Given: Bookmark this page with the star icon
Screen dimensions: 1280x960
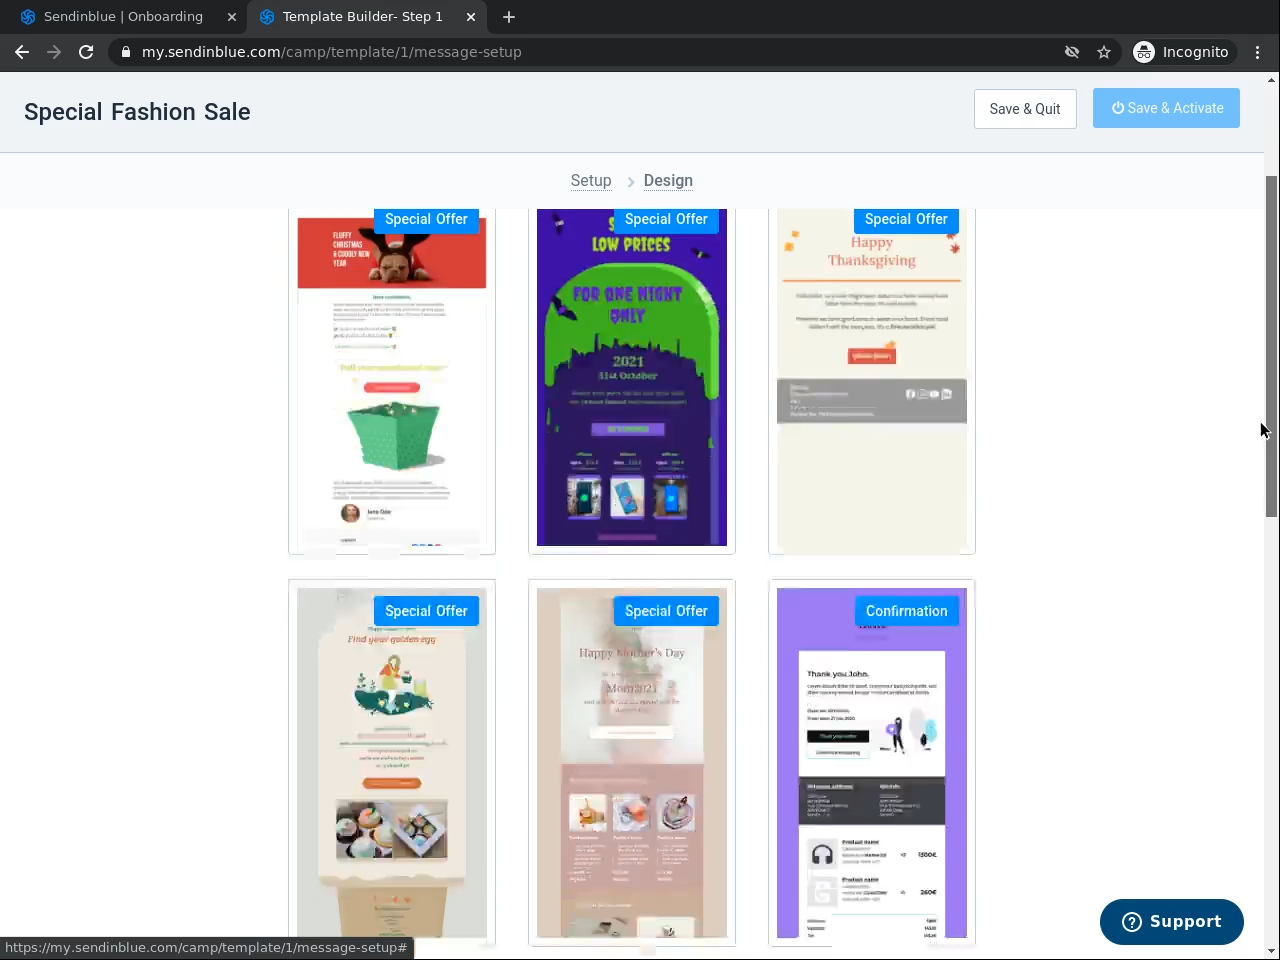Looking at the screenshot, I should [1104, 52].
